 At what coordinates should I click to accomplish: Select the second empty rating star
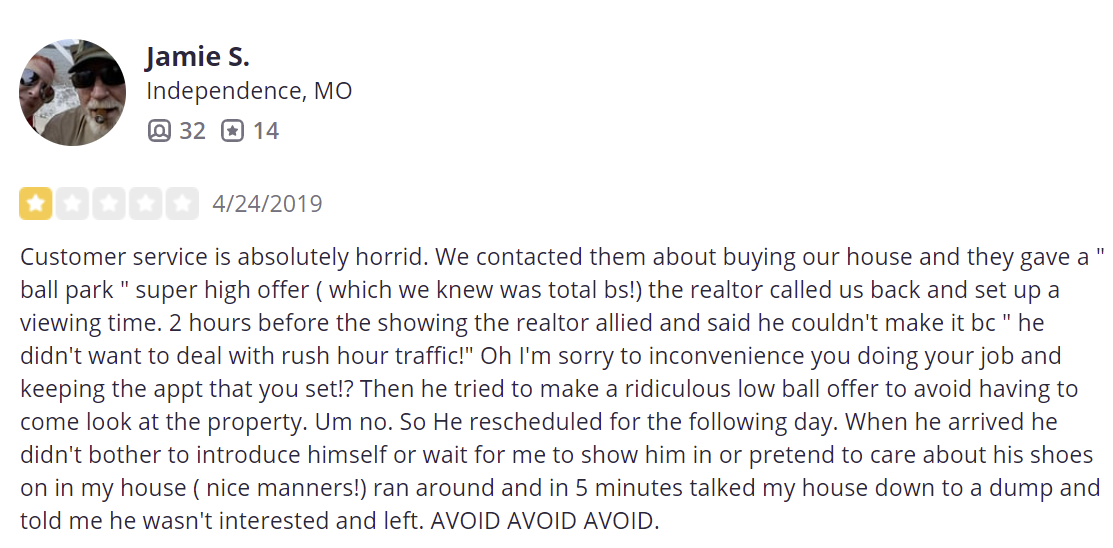72,204
